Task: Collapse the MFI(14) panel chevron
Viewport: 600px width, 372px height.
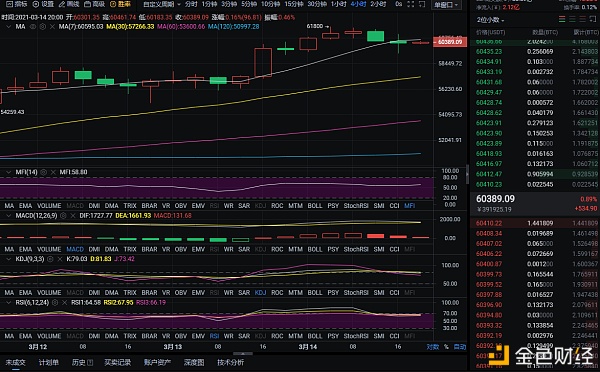Action: tap(8, 172)
